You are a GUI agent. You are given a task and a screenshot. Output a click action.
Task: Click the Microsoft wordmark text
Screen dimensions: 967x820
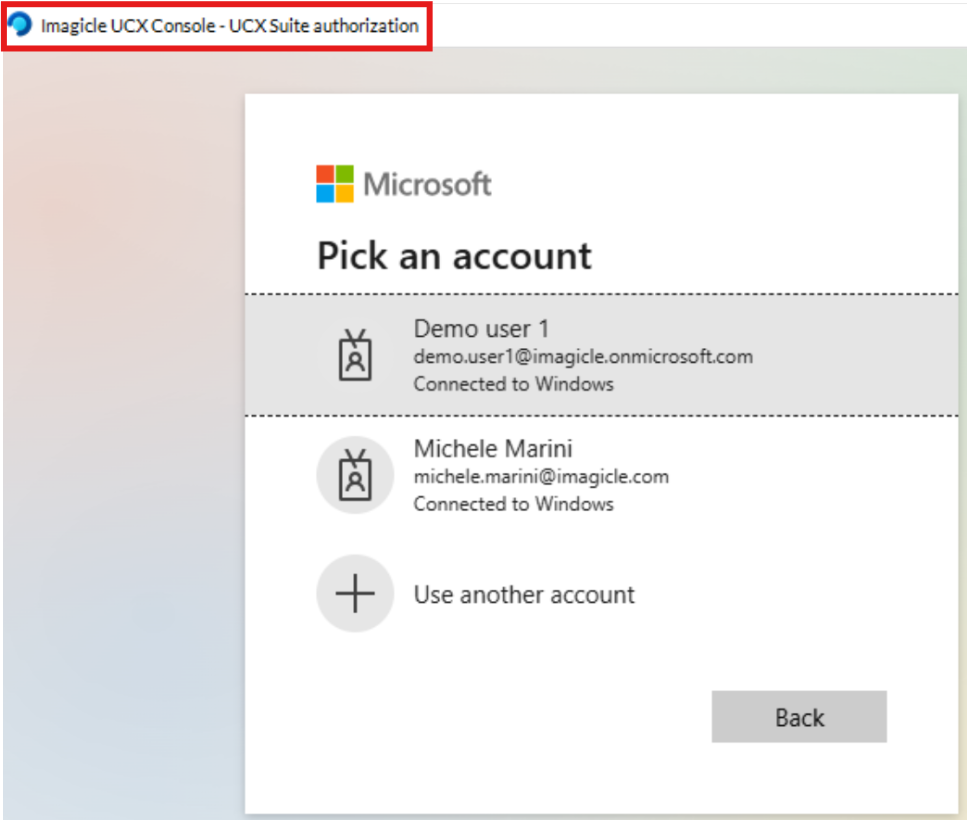(x=427, y=184)
